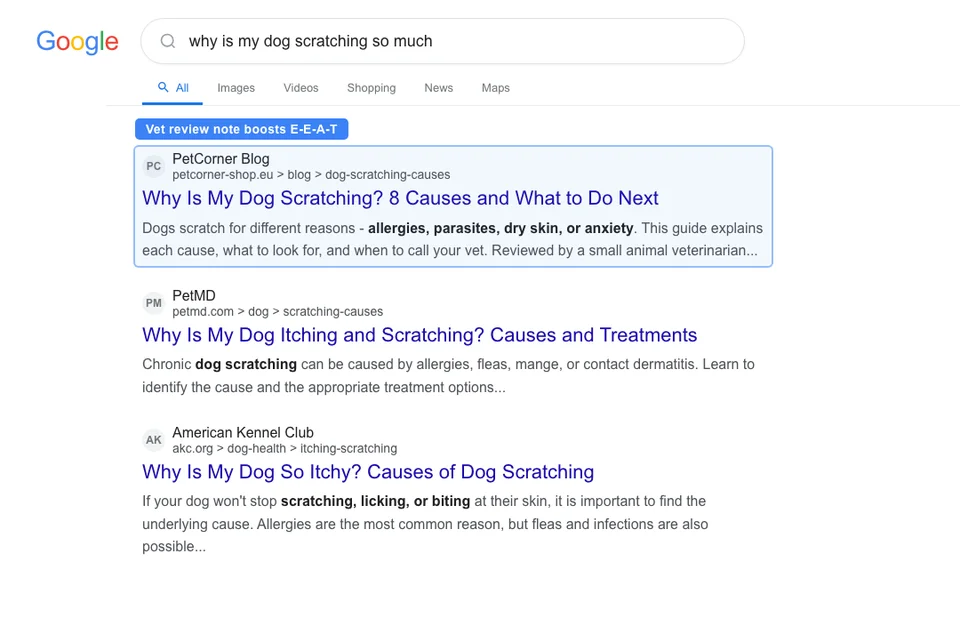Select the Shopping tab

(x=371, y=88)
